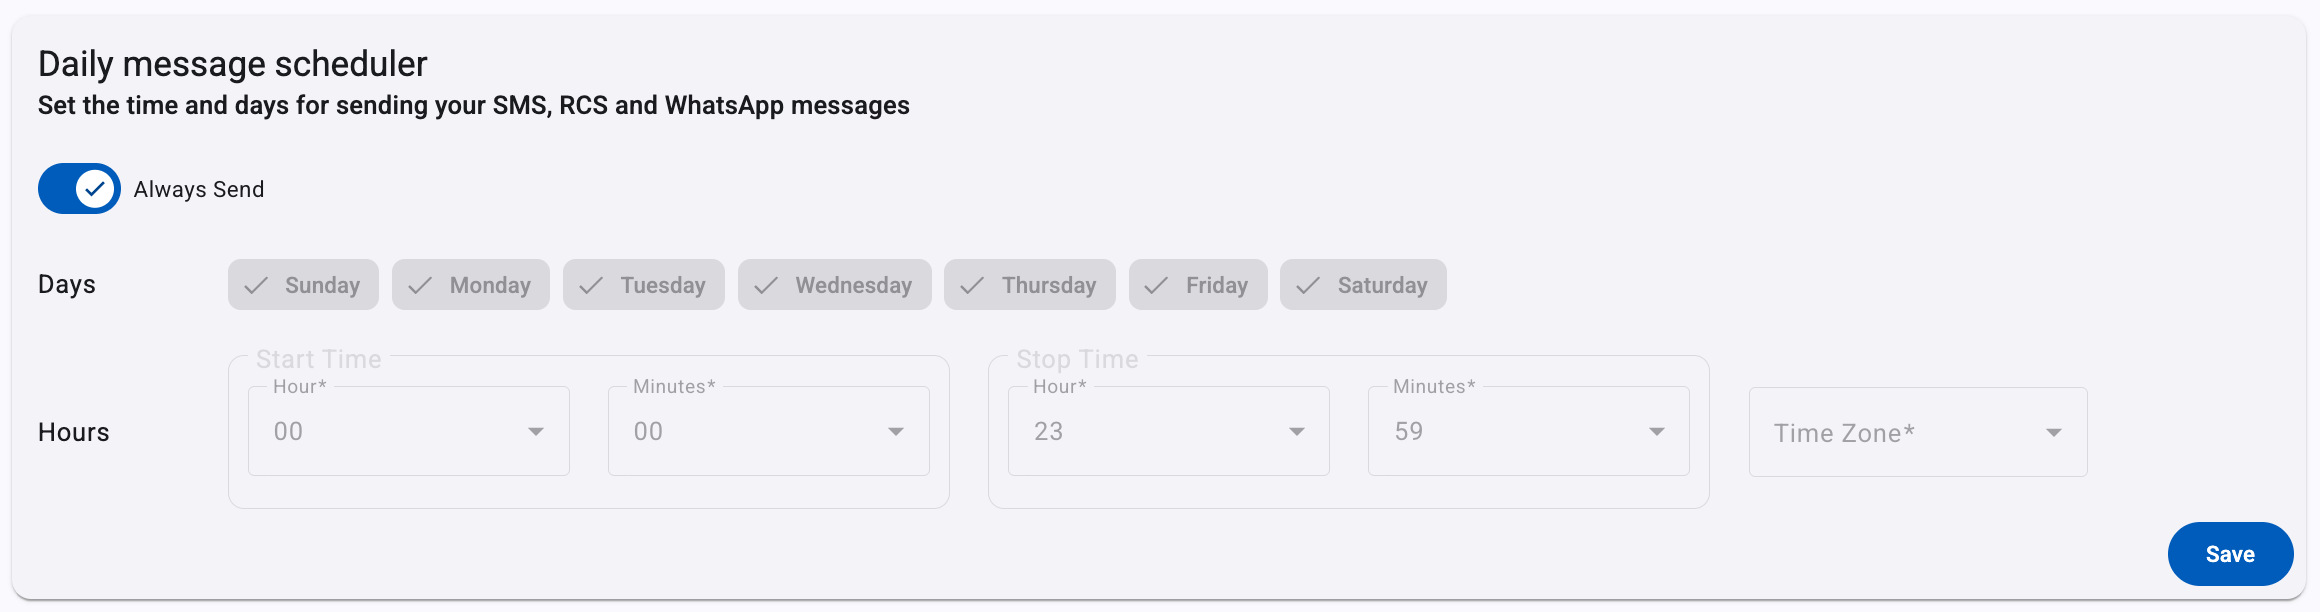Deselect the Sunday day chip
This screenshot has height=612, width=2320.
pyautogui.click(x=303, y=285)
